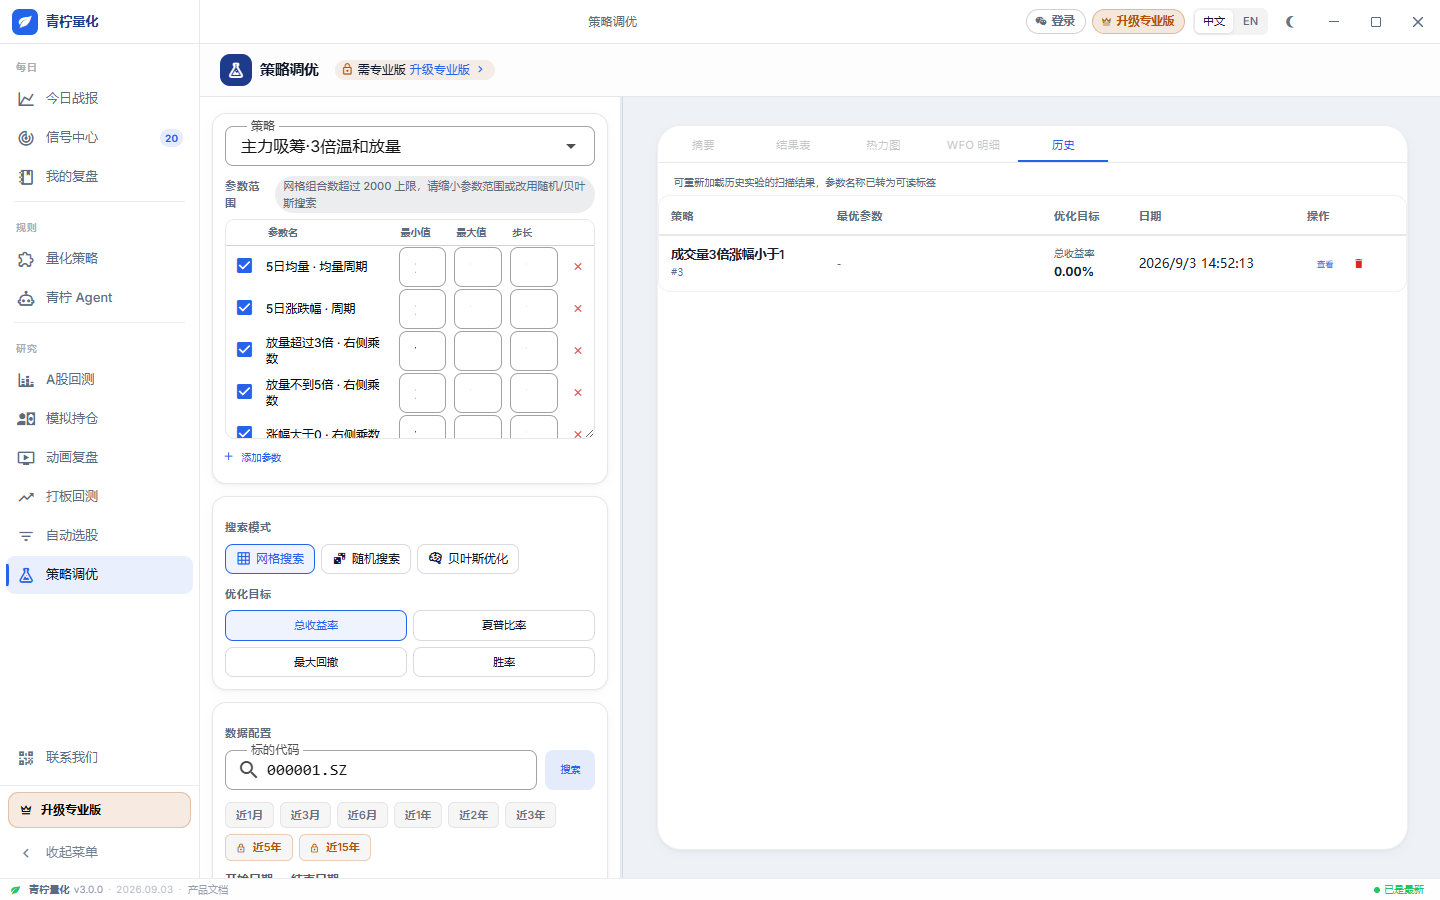Open 产品文档 in the status bar

point(208,889)
